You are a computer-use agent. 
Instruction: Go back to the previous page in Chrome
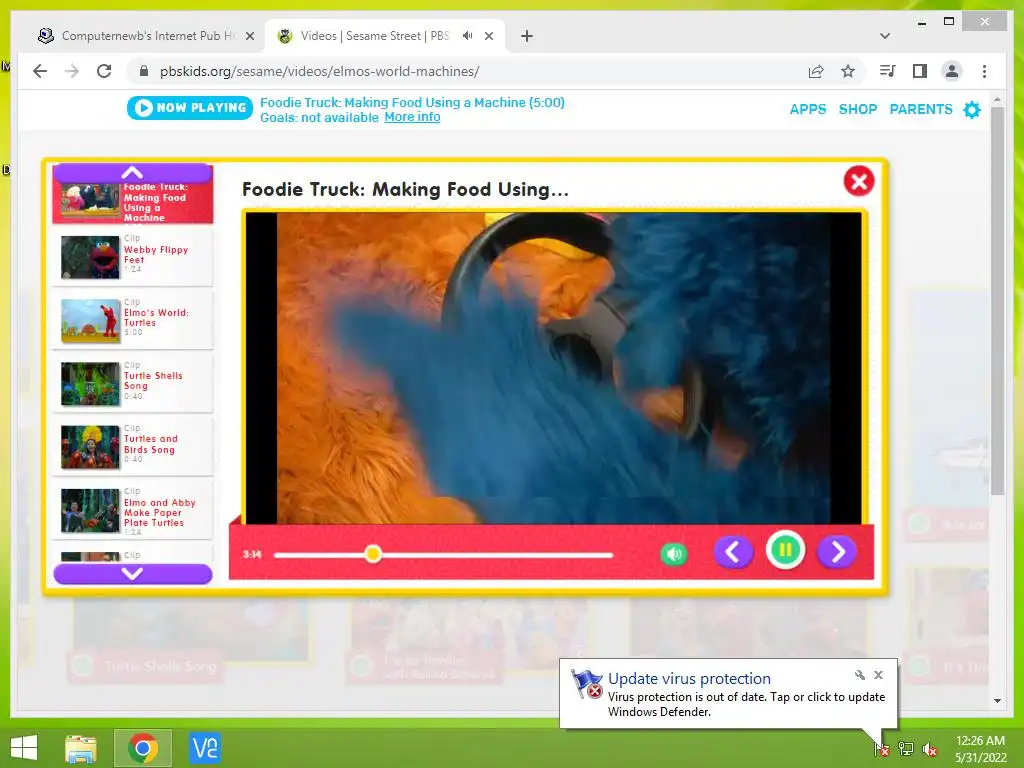[x=40, y=71]
